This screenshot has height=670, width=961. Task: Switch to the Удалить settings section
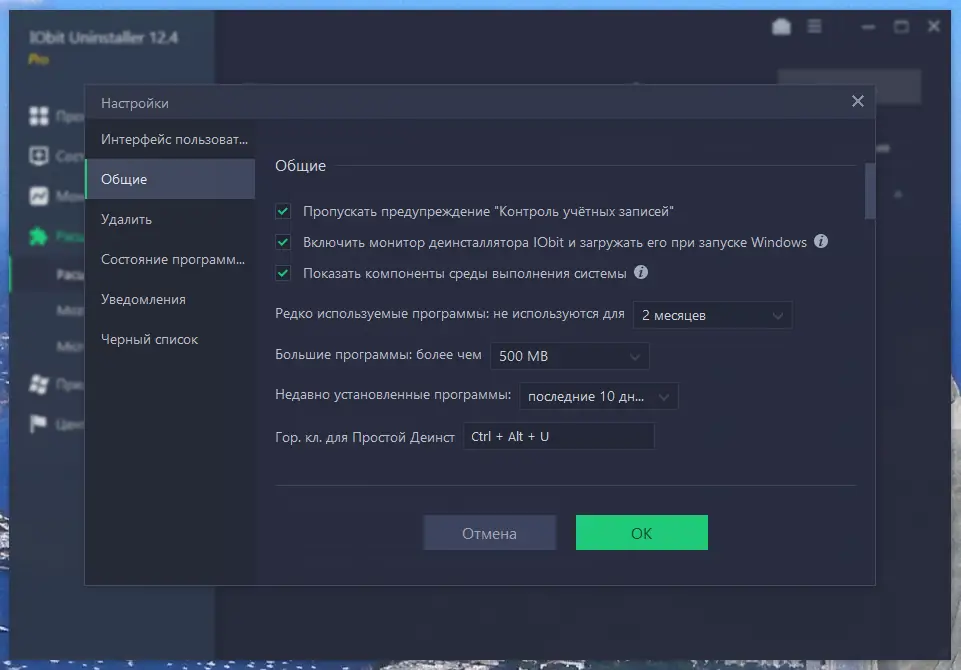[170, 219]
